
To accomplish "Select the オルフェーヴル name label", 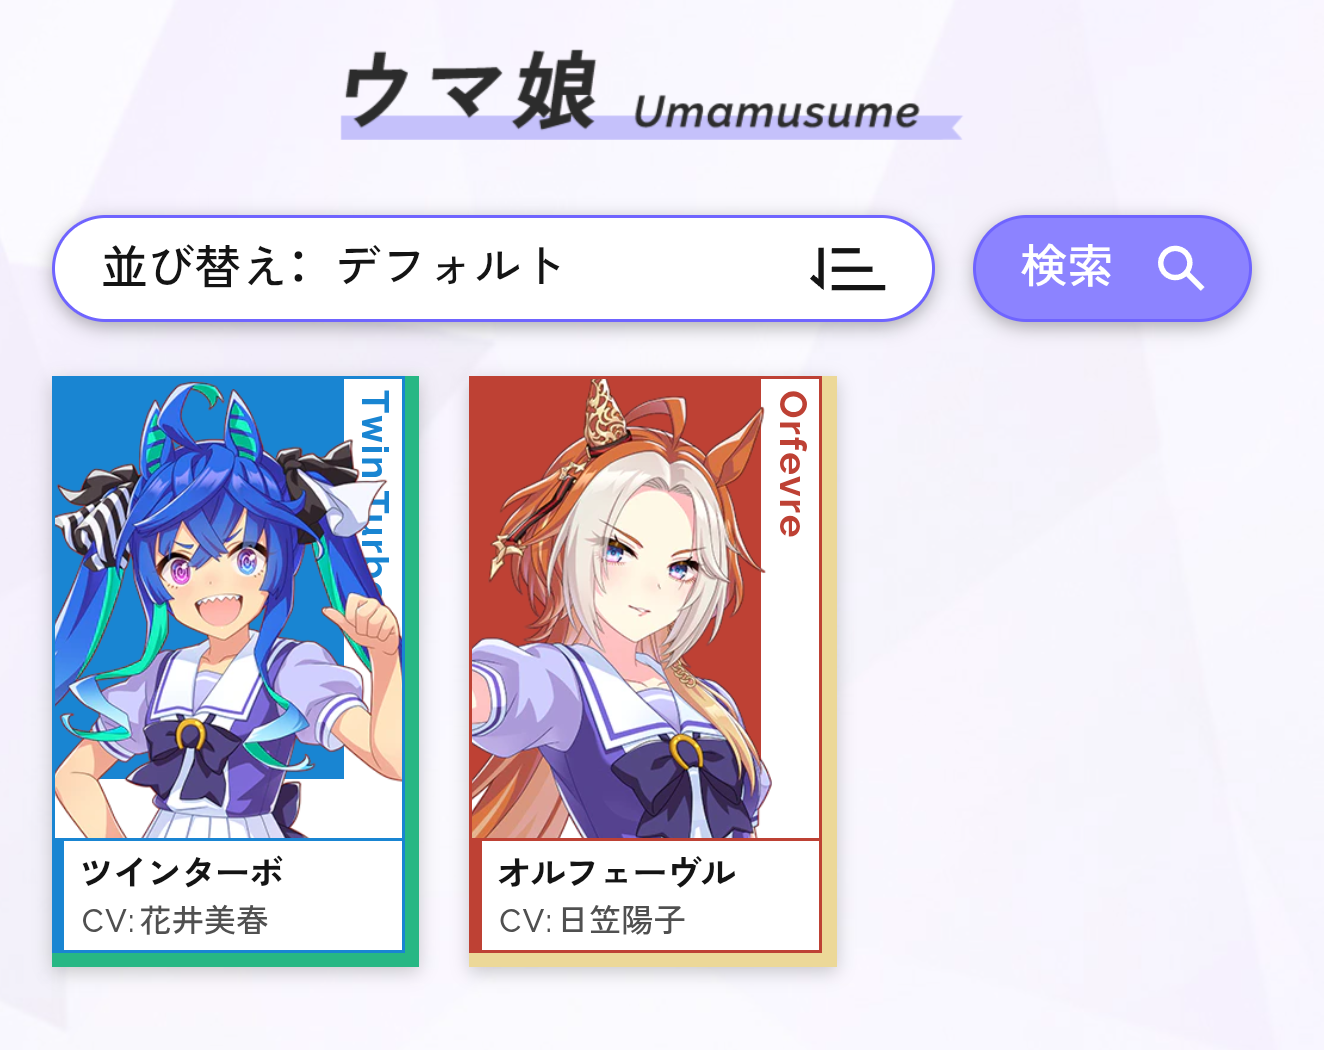I will coord(617,872).
